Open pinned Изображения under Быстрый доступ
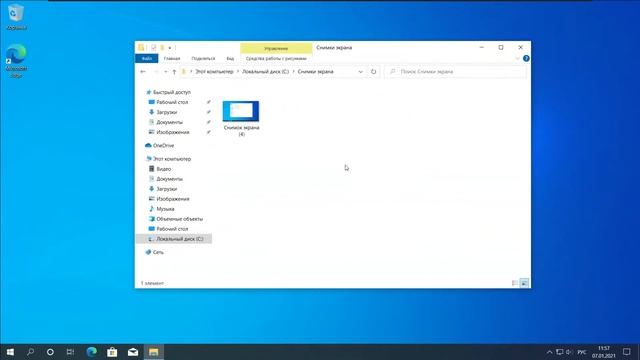The image size is (640, 360). (x=173, y=132)
